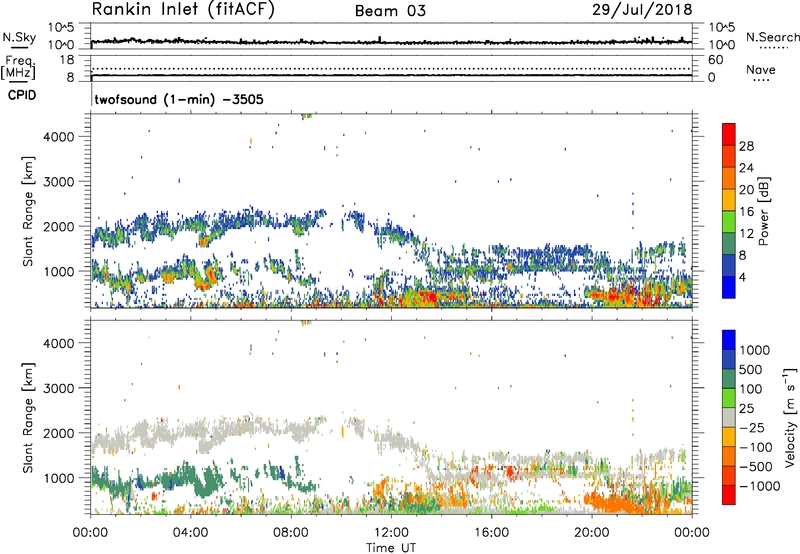This screenshot has height=554, width=800.
Task: Click the blue Velocity segment above 1000
Action: 729,340
